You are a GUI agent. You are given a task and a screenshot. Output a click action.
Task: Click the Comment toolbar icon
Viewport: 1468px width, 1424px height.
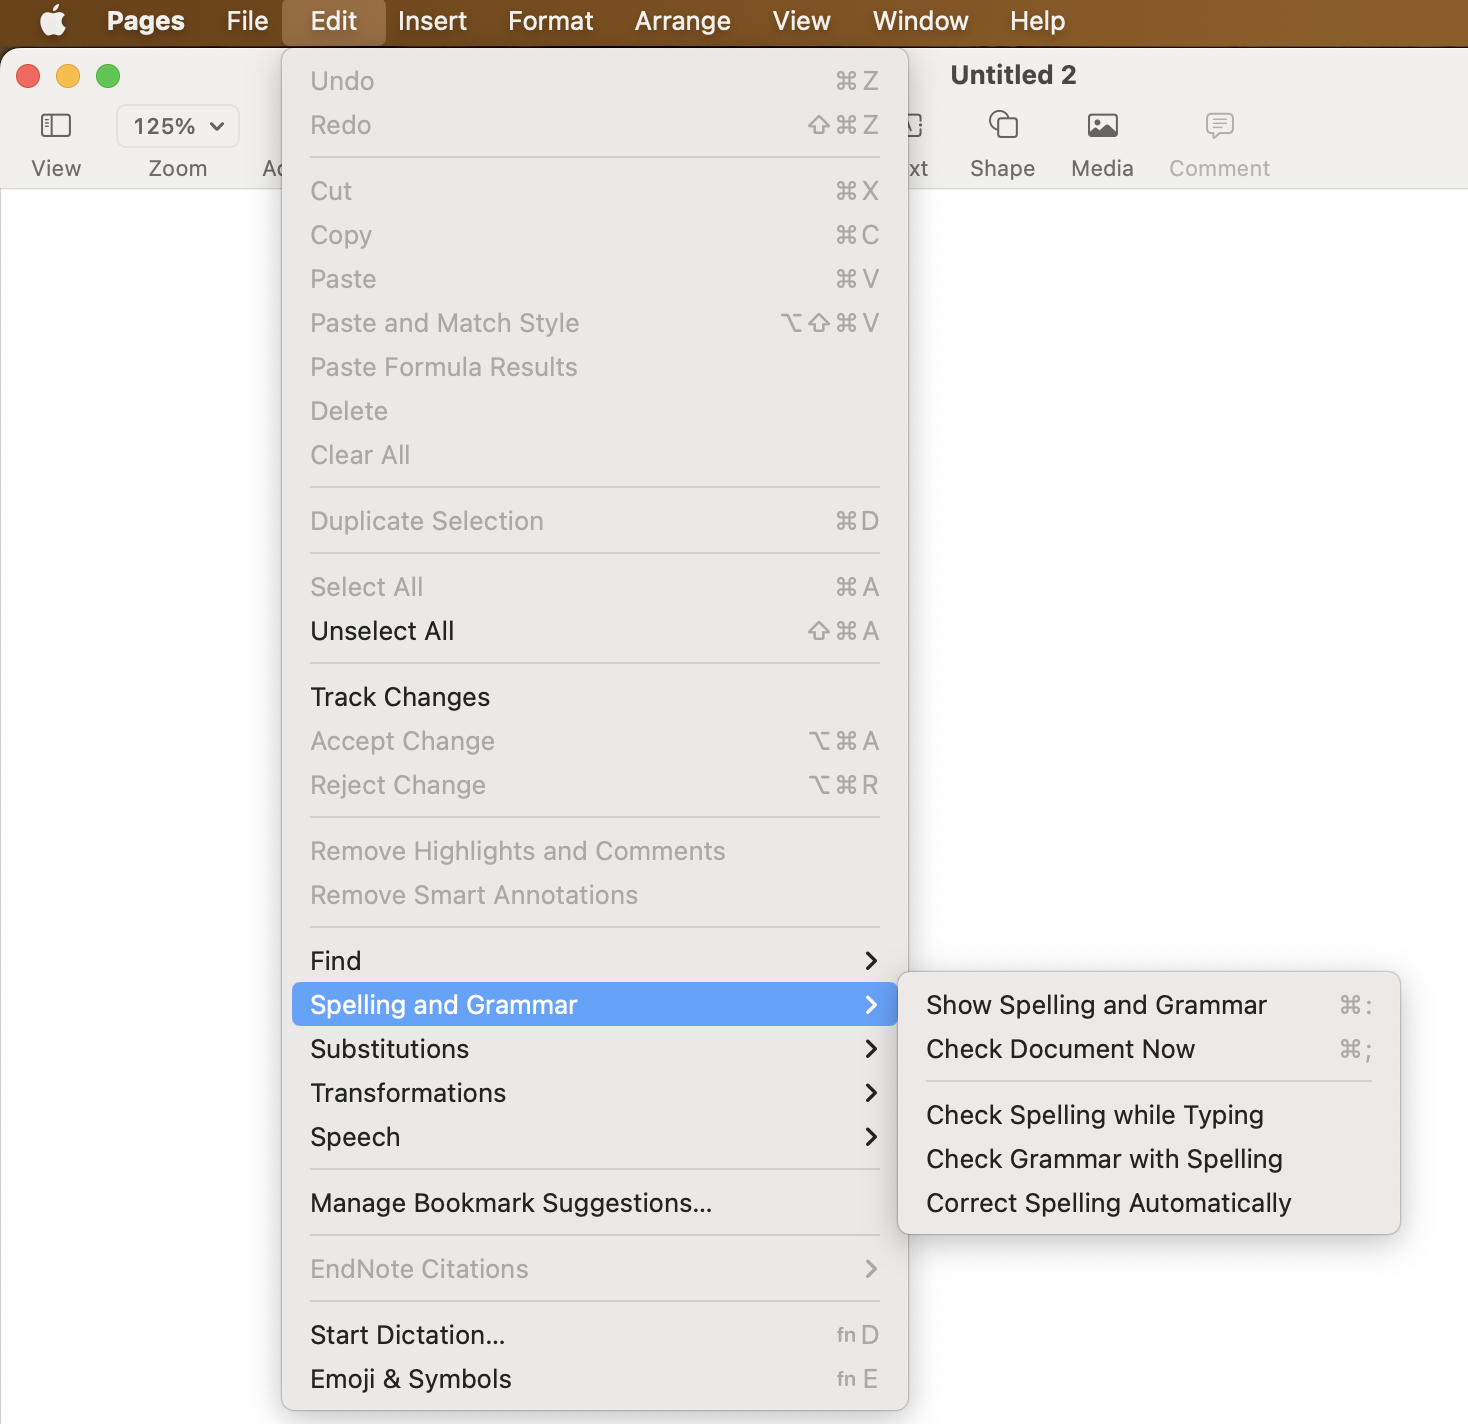[x=1220, y=125]
